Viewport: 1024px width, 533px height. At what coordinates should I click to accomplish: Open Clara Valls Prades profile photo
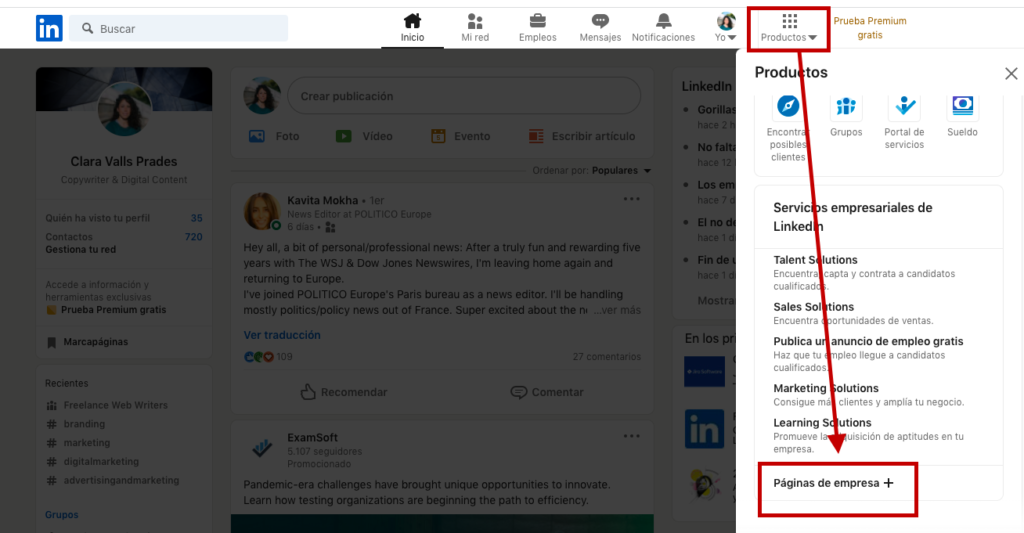tap(124, 109)
